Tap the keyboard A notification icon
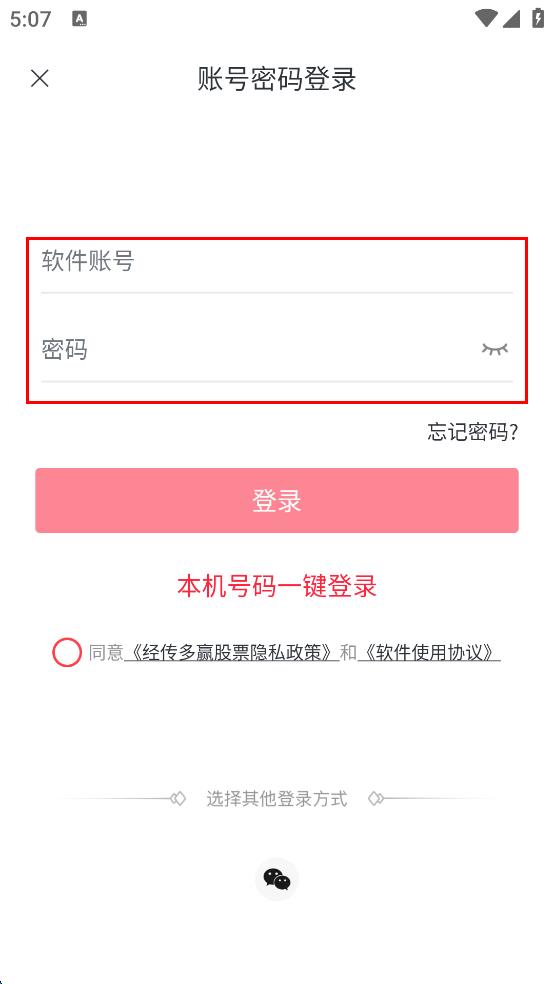The width and height of the screenshot is (554, 984). 80,19
